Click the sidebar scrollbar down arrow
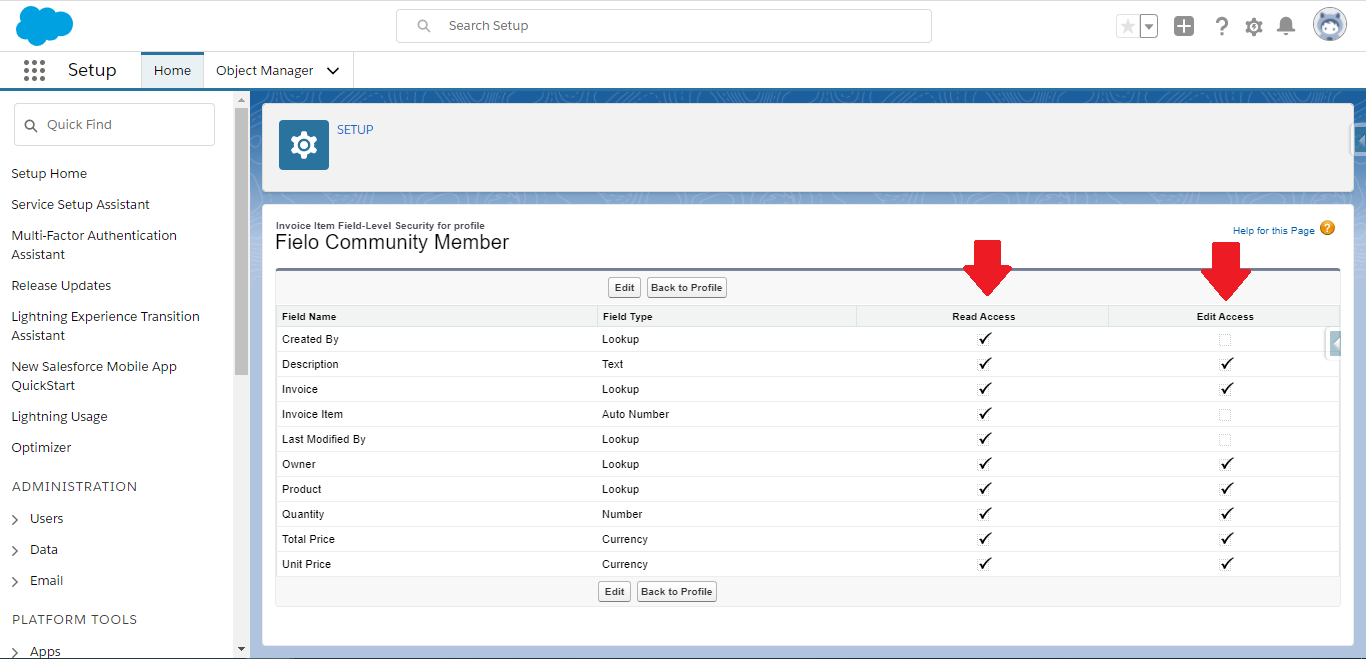The width and height of the screenshot is (1366, 659). [241, 649]
